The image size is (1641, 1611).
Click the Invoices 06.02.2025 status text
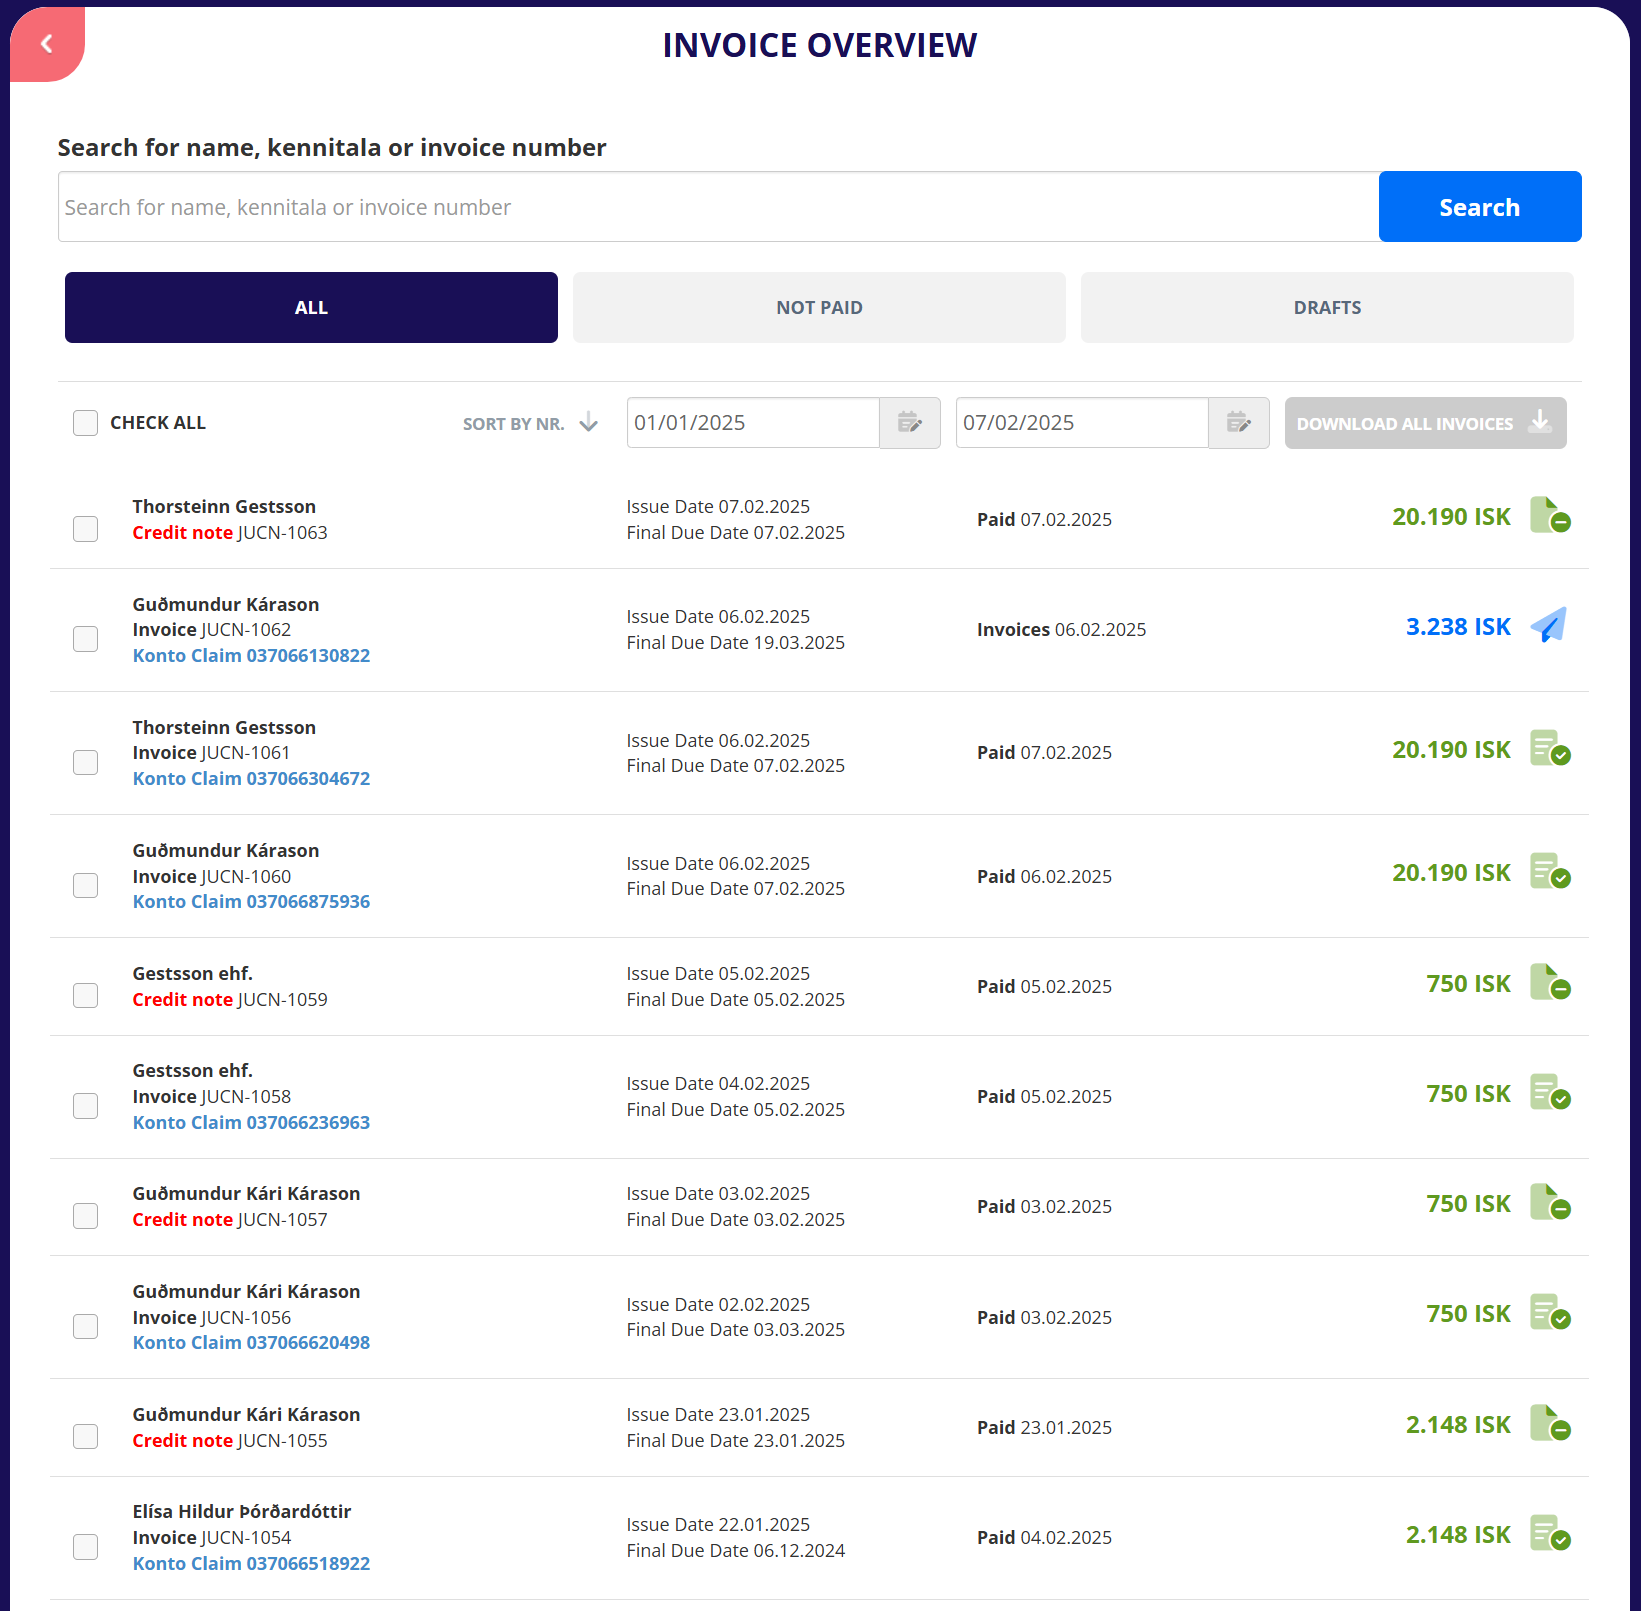pyautogui.click(x=1061, y=630)
